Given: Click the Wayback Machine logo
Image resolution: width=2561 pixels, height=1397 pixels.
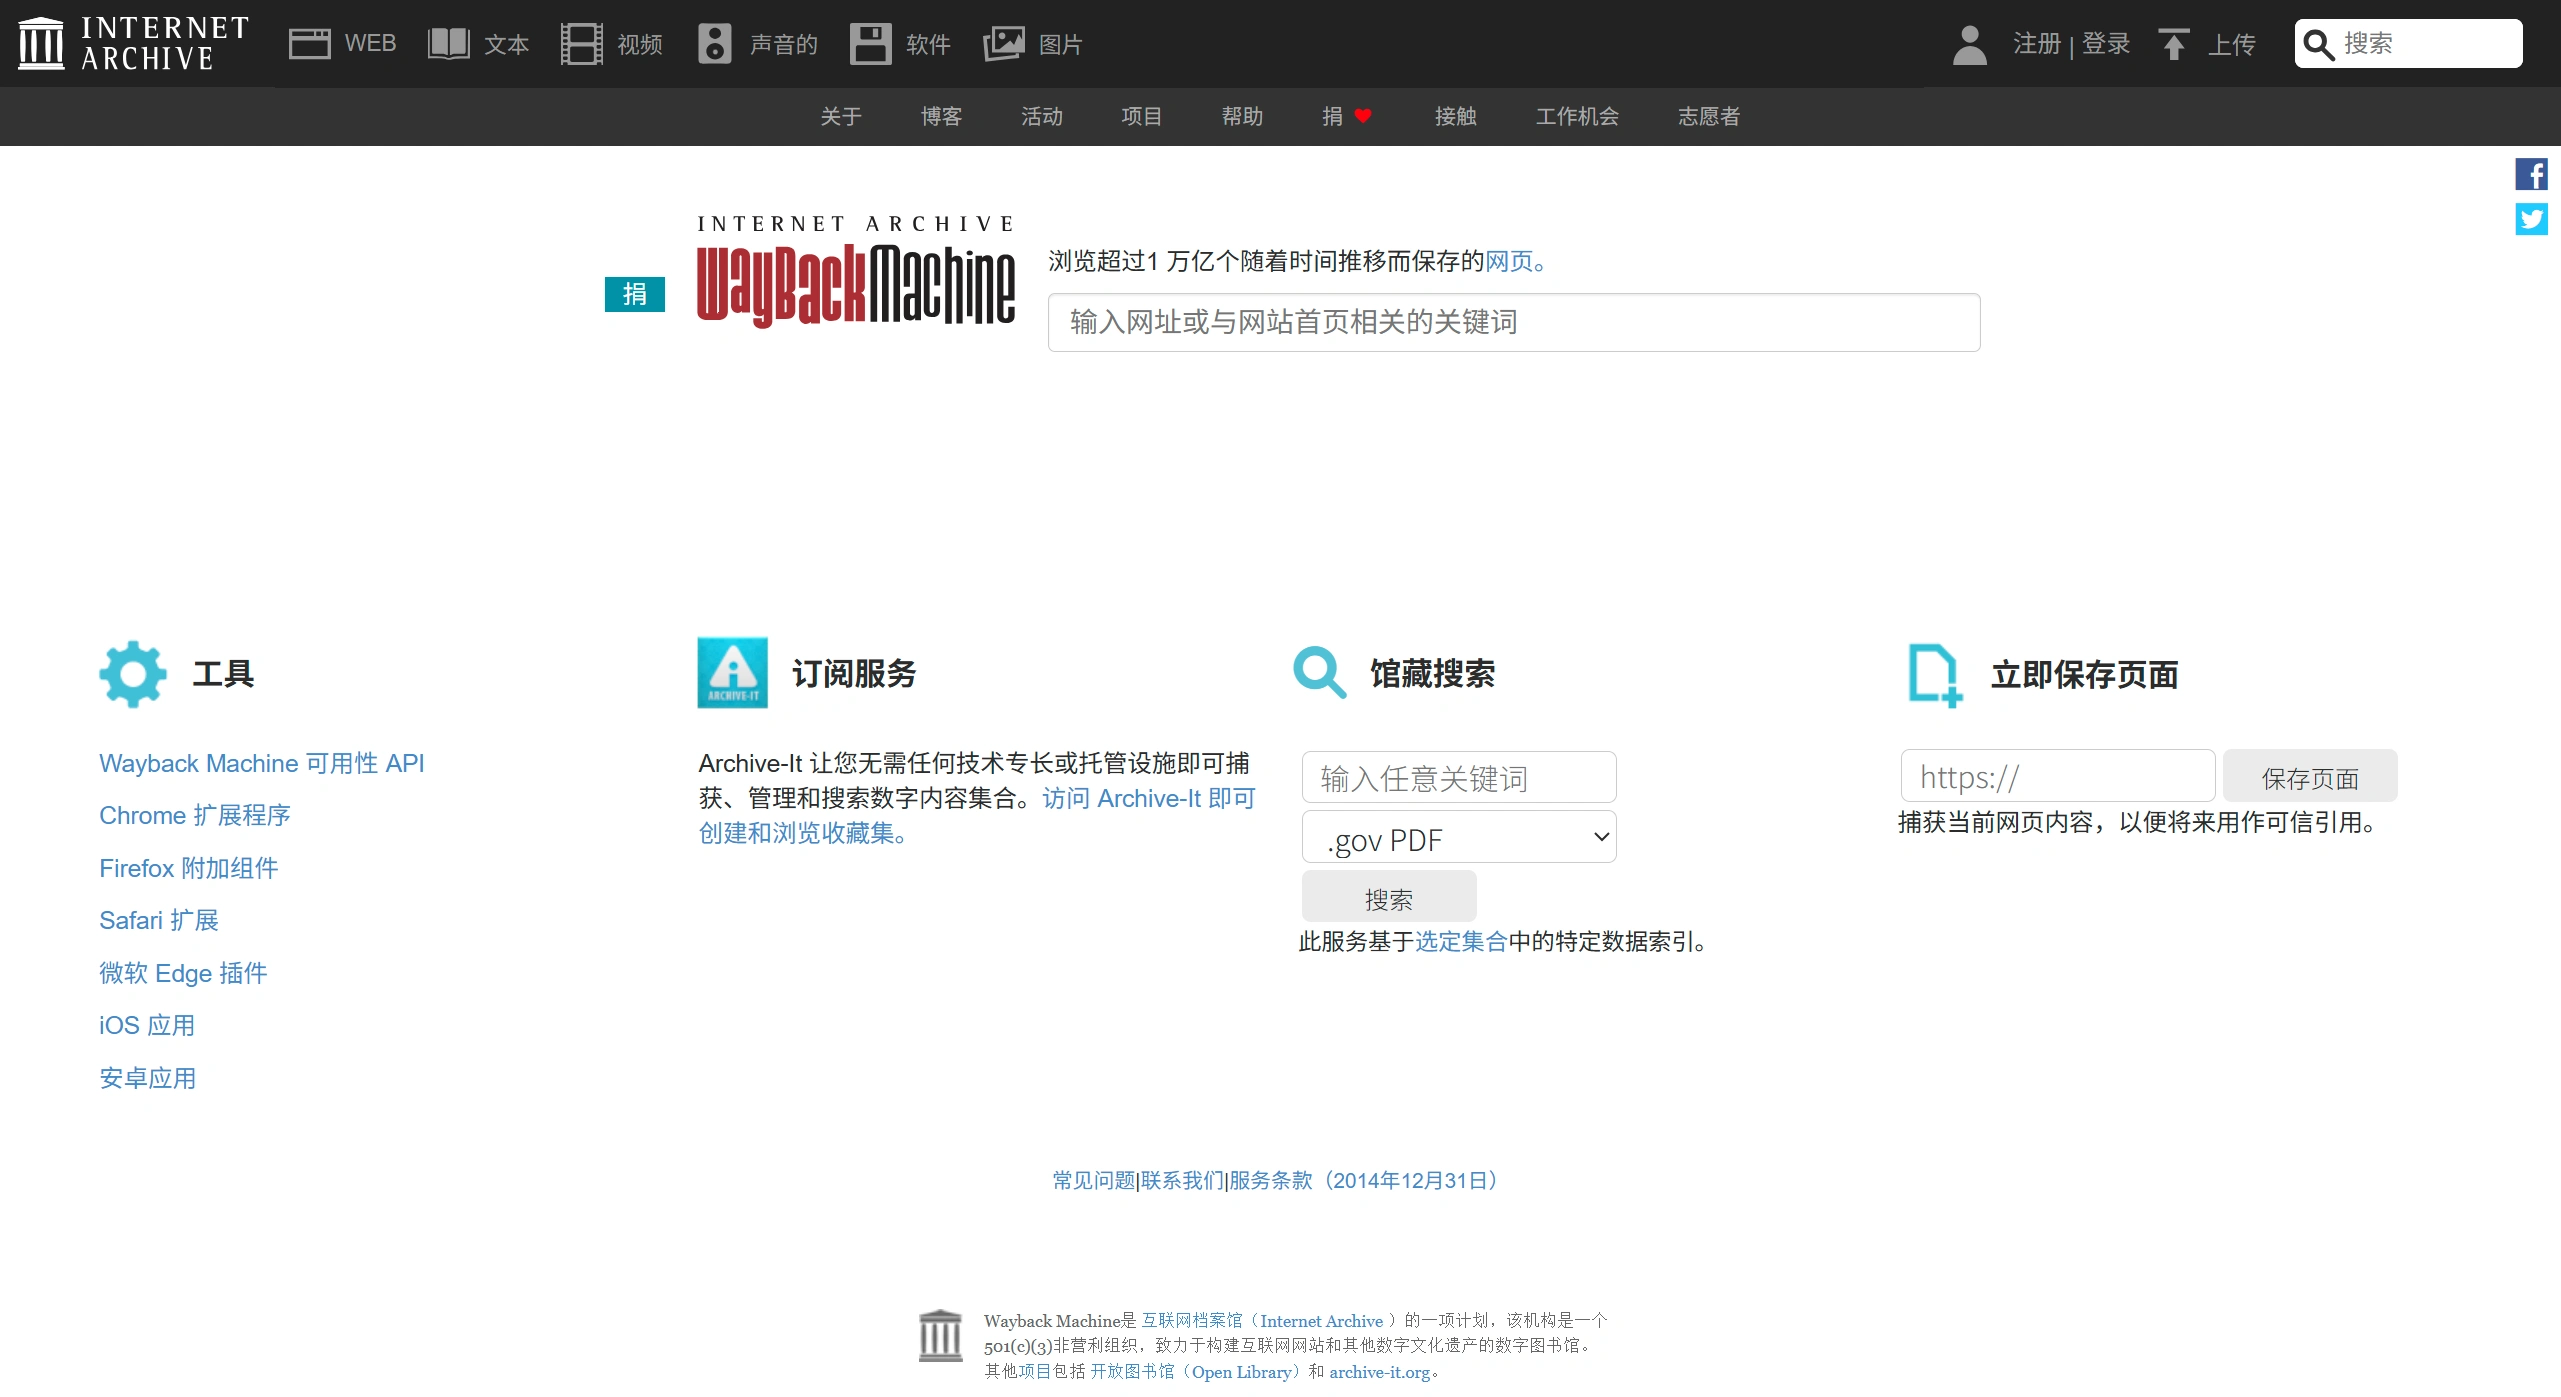Looking at the screenshot, I should tap(856, 270).
